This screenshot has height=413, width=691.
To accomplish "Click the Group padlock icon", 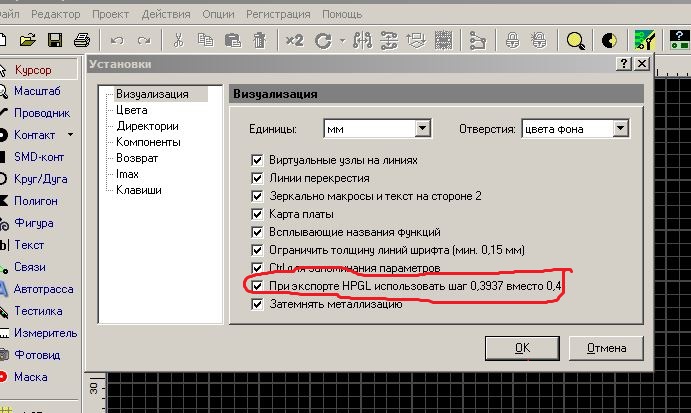I will point(512,41).
